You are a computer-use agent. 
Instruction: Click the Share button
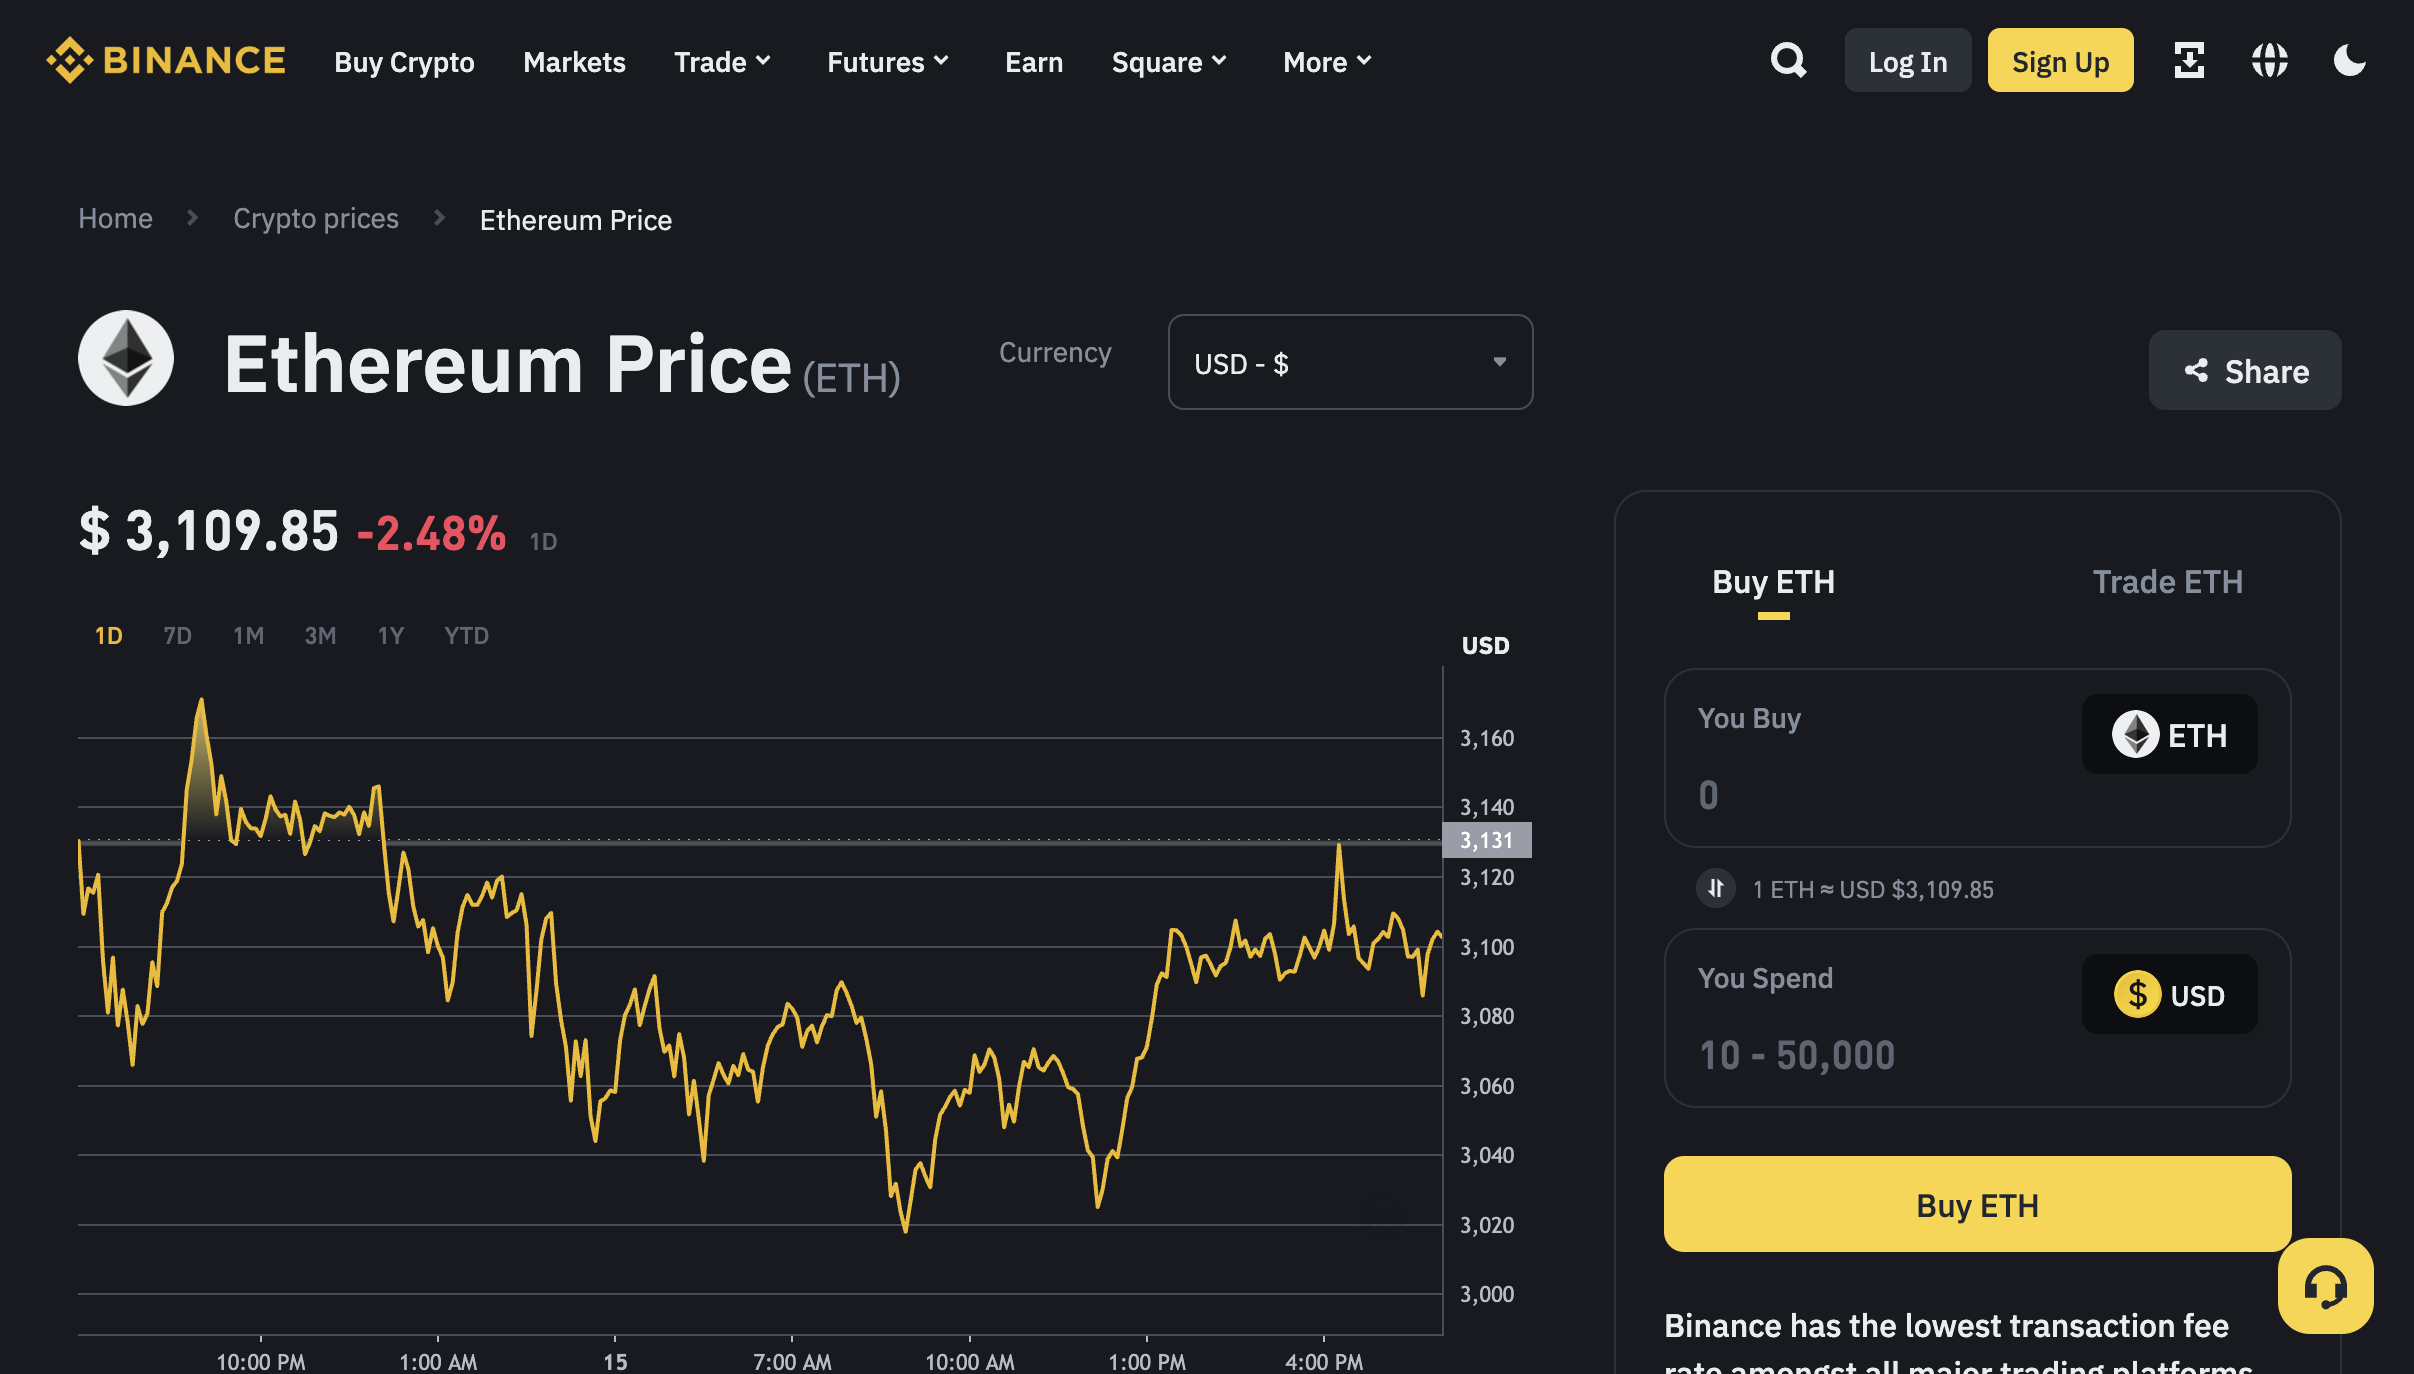coord(2244,371)
